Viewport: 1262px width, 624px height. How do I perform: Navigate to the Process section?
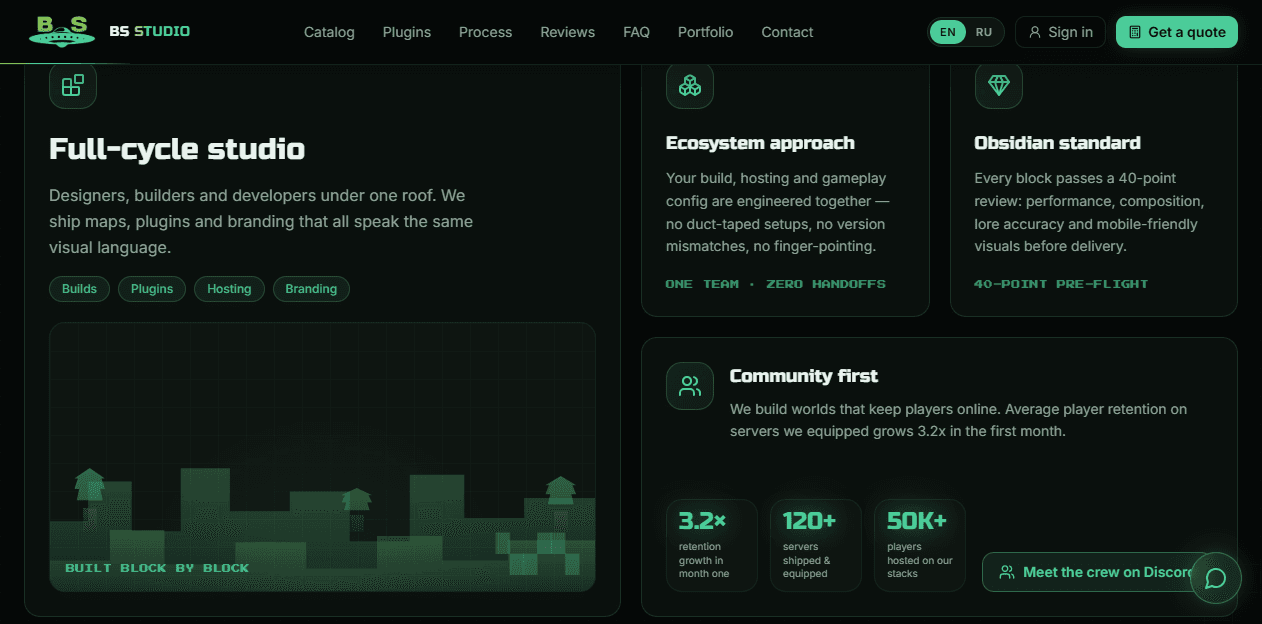click(486, 32)
